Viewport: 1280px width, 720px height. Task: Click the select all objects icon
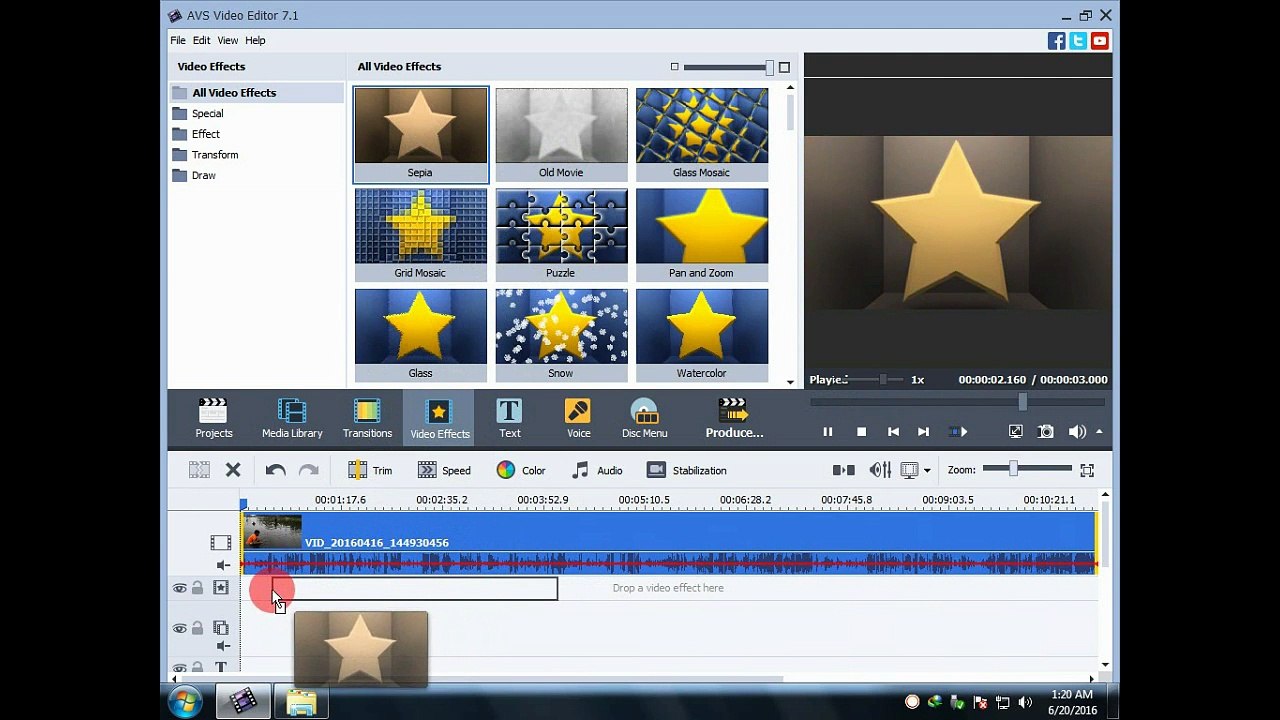(x=199, y=470)
